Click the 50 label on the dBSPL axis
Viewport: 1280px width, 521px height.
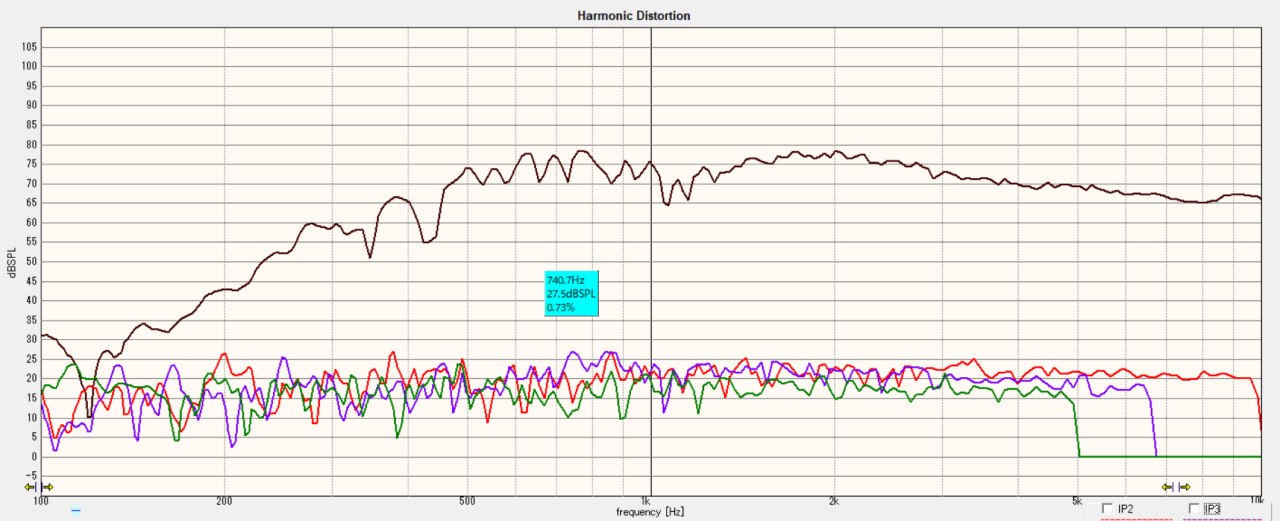32,261
